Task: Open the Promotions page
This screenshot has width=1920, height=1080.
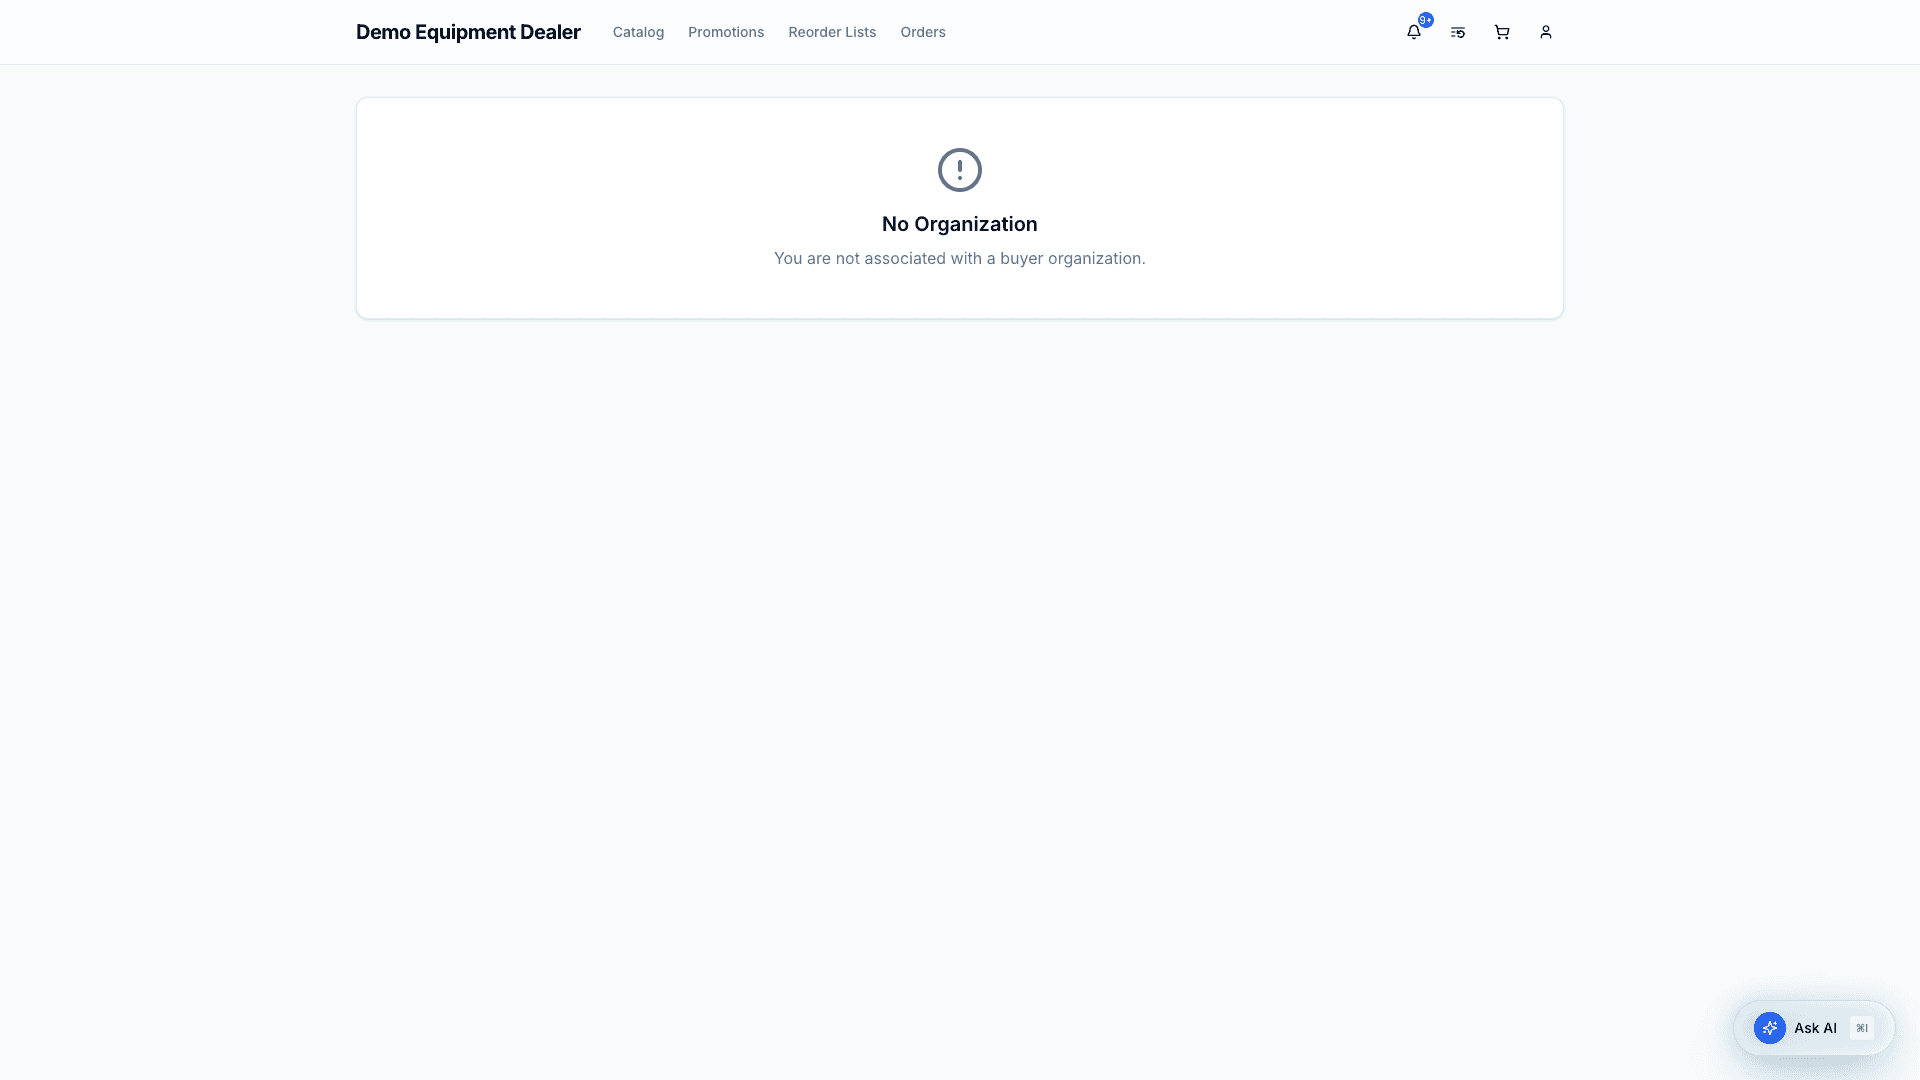Action: [x=726, y=32]
